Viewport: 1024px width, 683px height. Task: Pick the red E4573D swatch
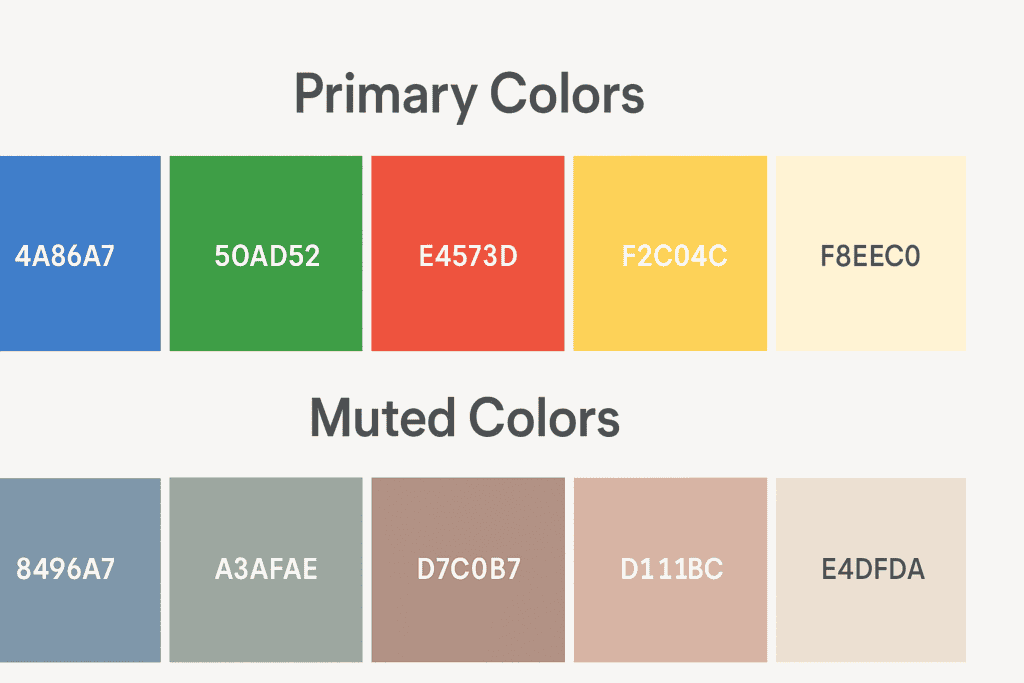coord(468,253)
